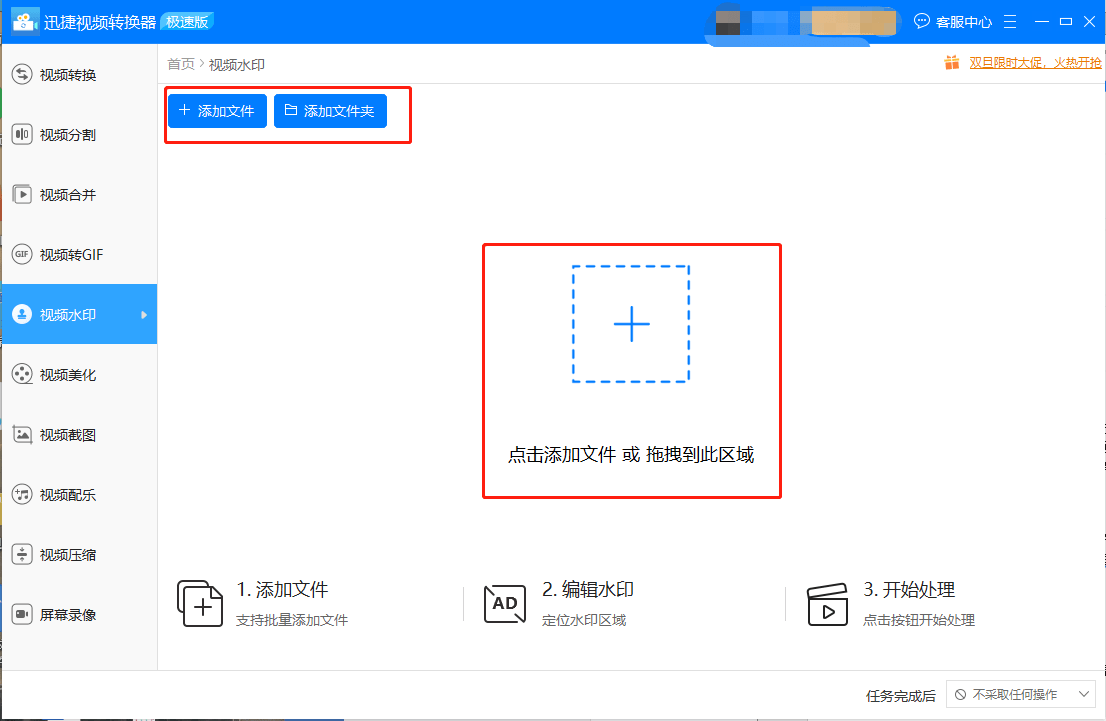1106x721 pixels.
Task: Click the gift promotion icon
Action: point(951,63)
